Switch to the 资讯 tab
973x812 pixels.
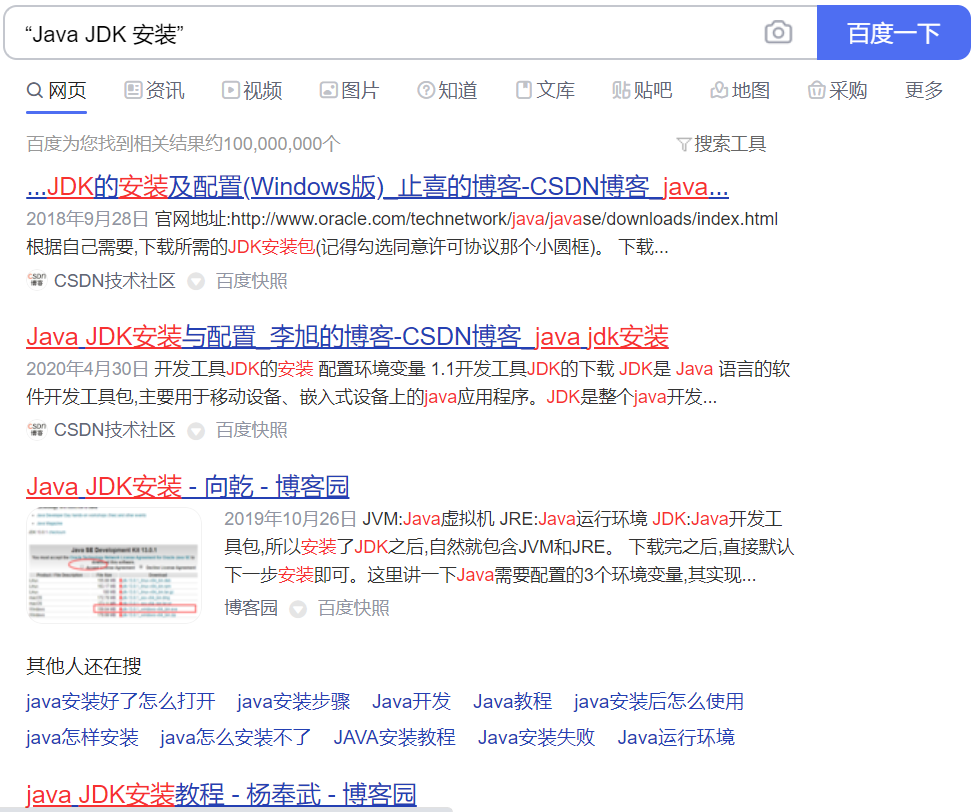tap(155, 91)
